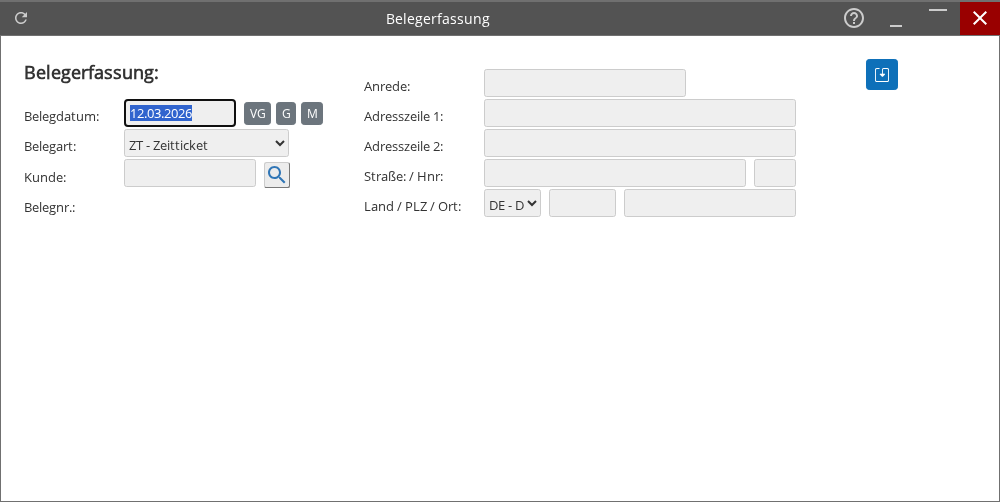Select the Ort city field
Viewport: 1000px width, 502px height.
coord(709,204)
